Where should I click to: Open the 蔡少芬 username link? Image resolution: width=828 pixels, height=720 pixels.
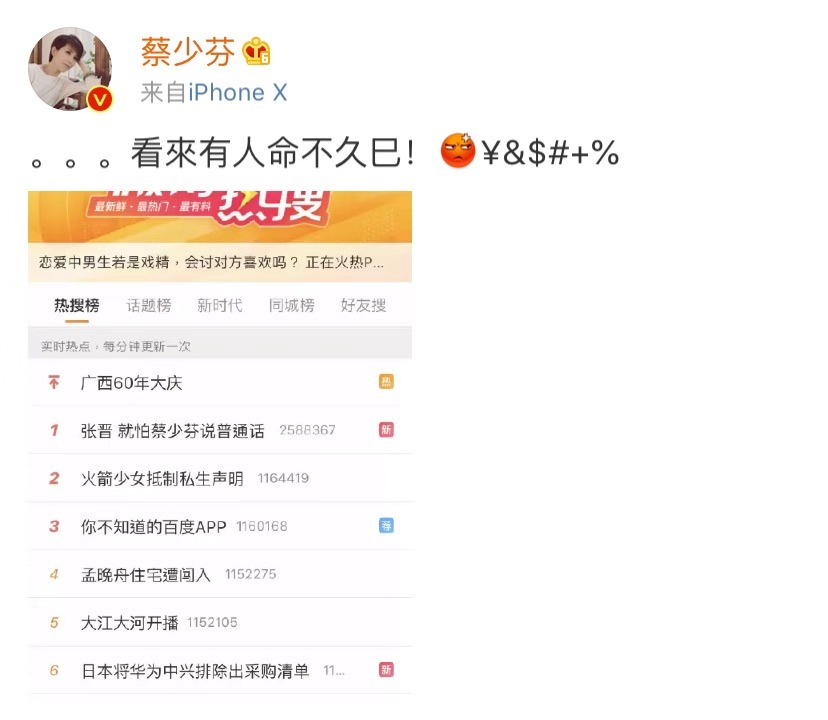(x=187, y=52)
